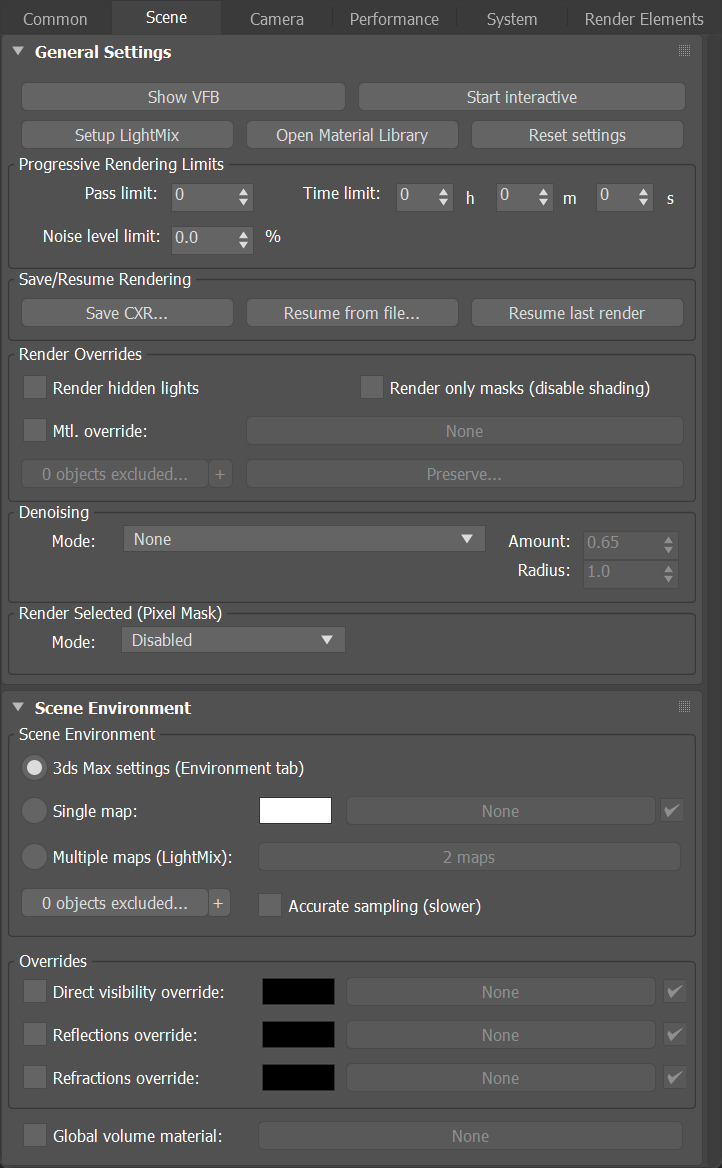Click the Refractions override None map slot
This screenshot has height=1168, width=722.
(x=500, y=1077)
